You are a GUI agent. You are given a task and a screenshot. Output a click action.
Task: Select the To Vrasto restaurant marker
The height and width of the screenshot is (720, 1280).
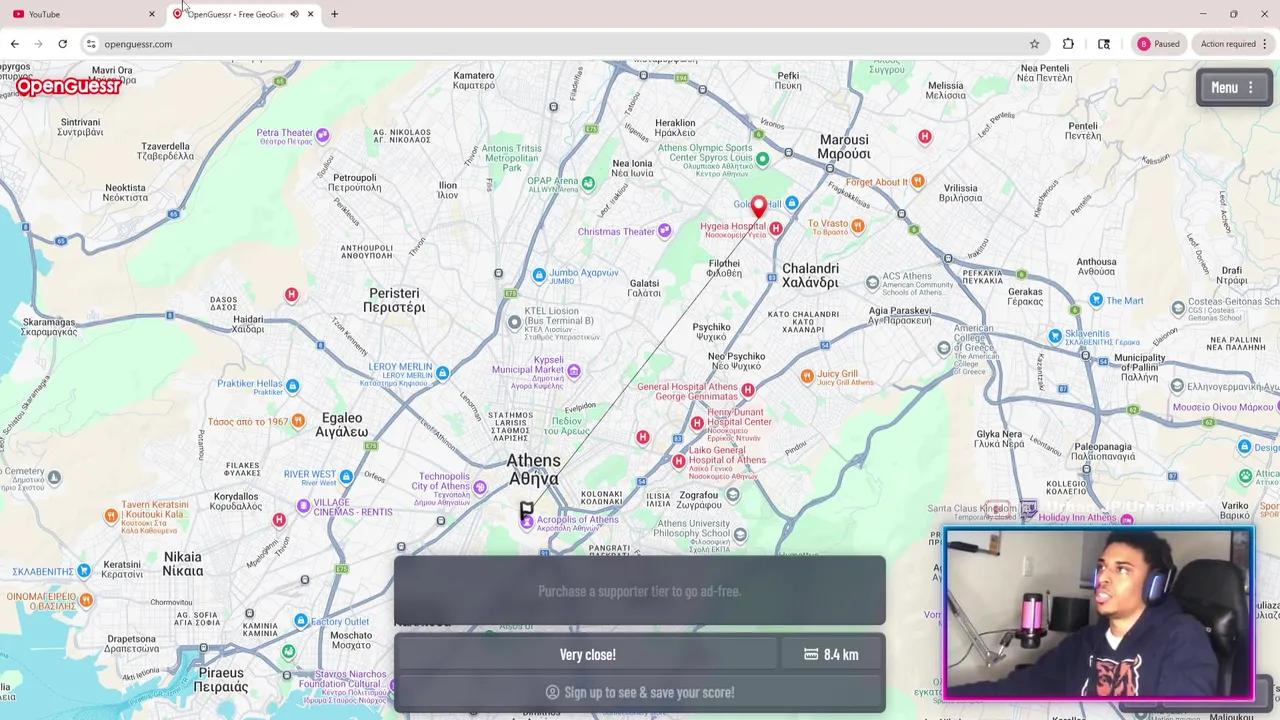(857, 227)
